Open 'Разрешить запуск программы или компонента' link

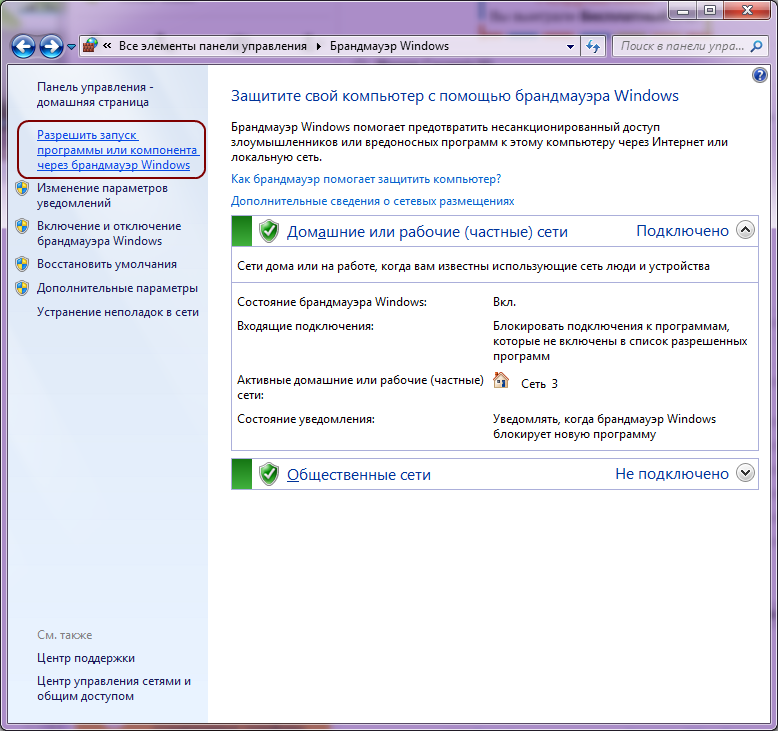pyautogui.click(x=118, y=150)
